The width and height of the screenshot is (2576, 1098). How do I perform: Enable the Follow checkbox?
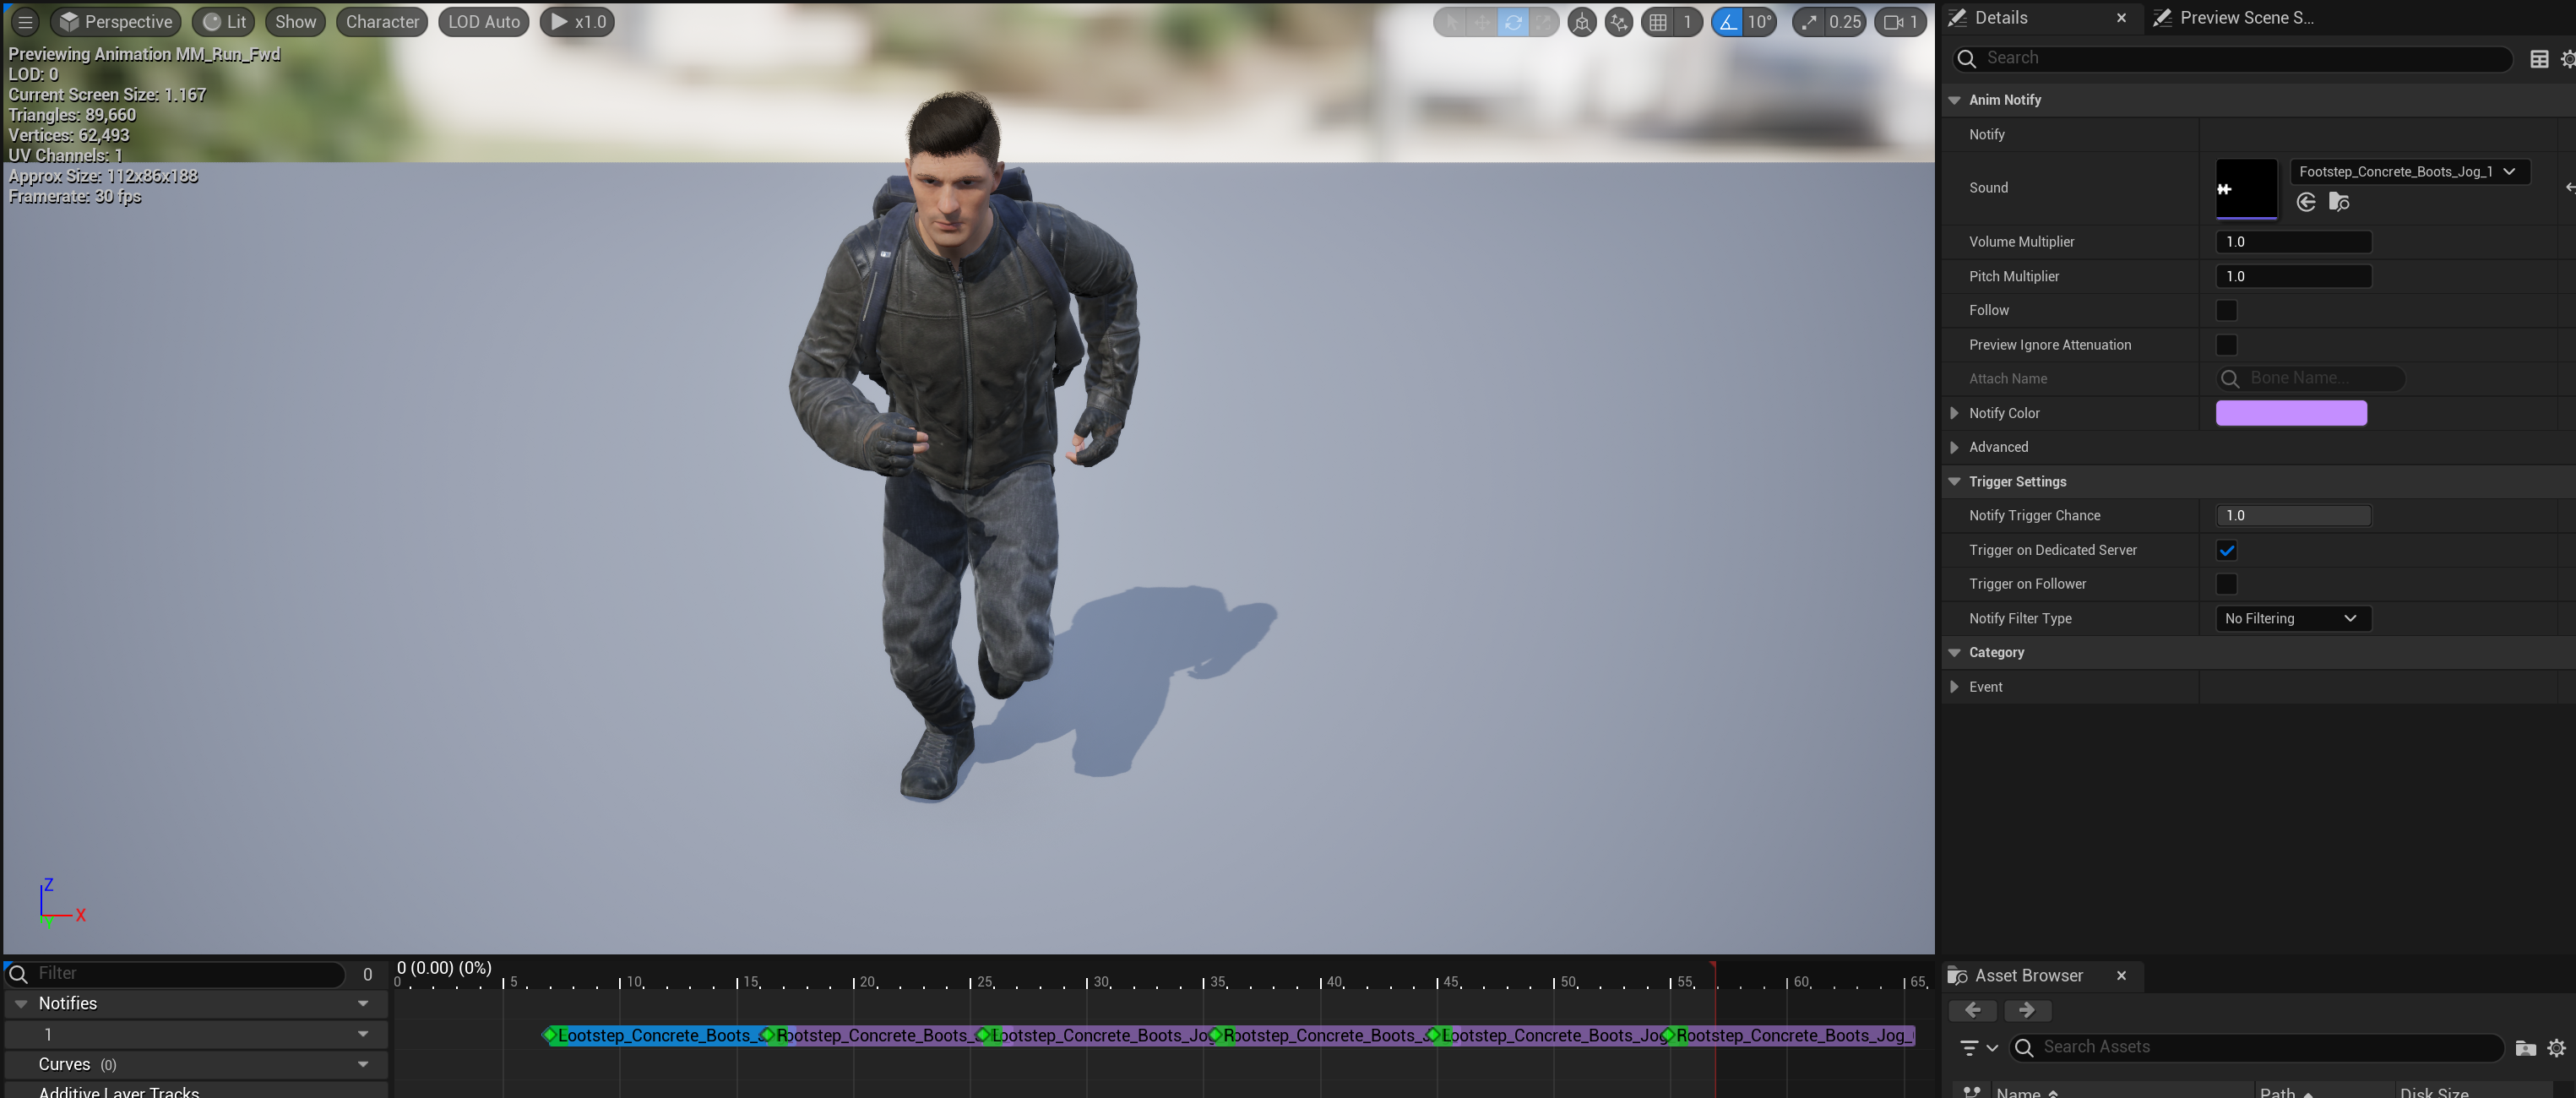tap(2226, 311)
